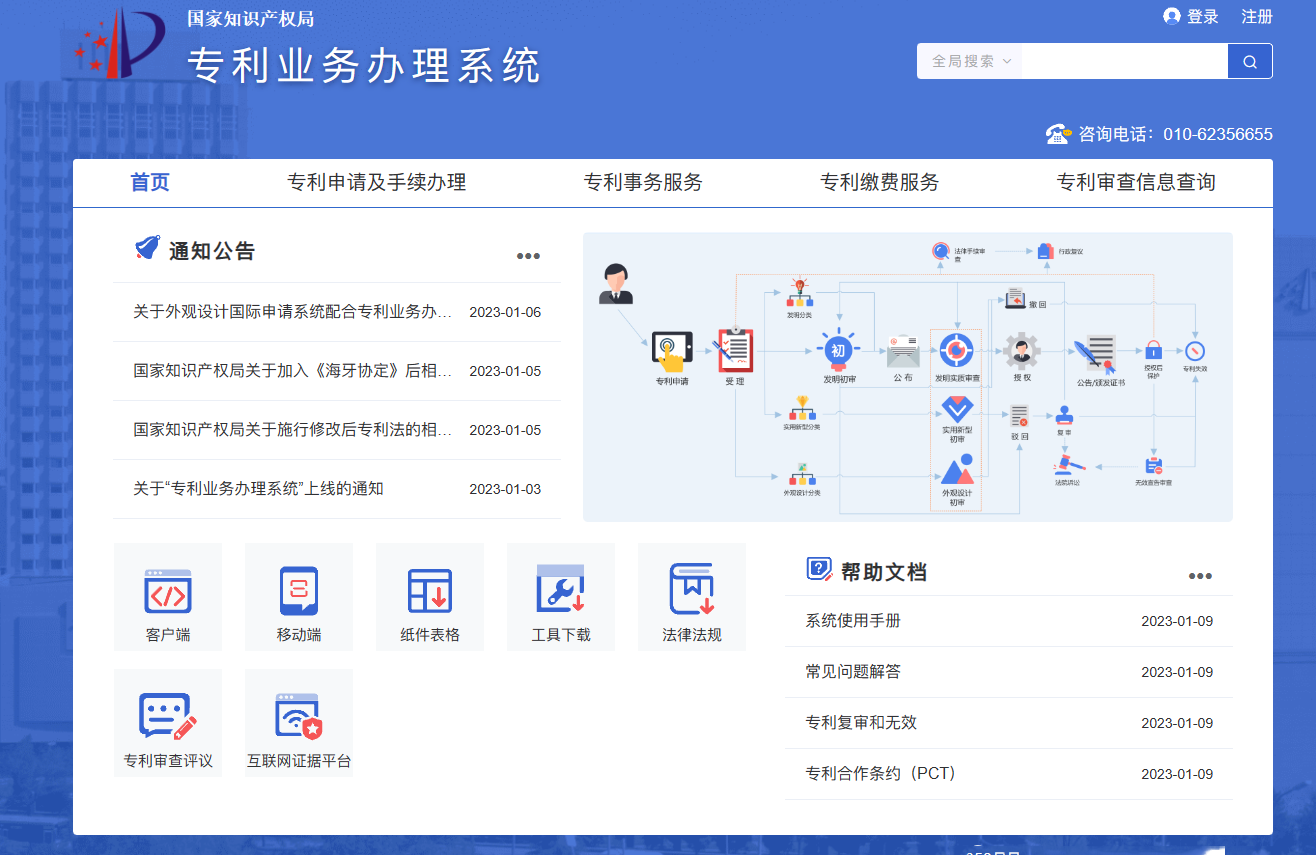Open notice about 施行修改后专利法

click(x=293, y=430)
